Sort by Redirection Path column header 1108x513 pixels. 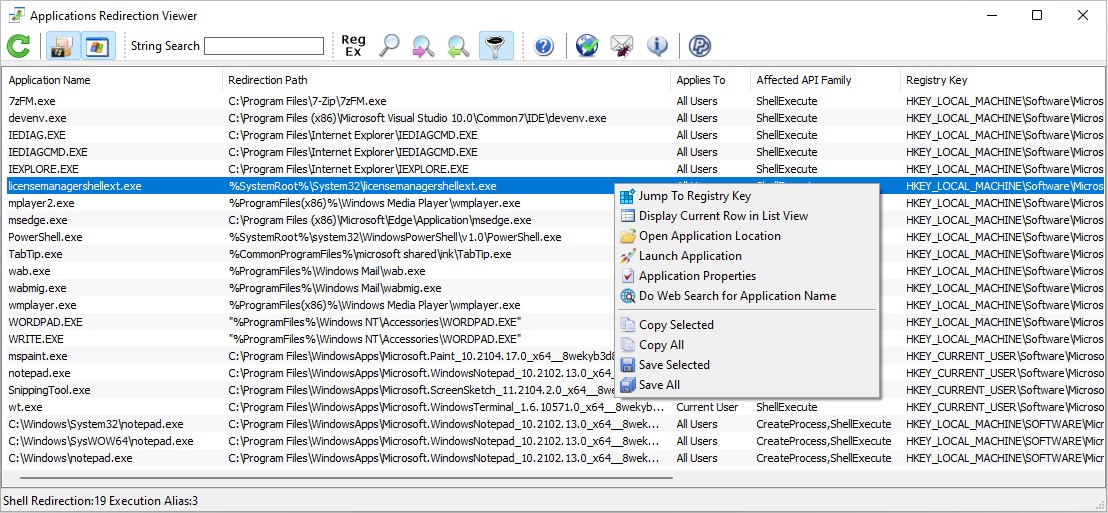[x=446, y=80]
